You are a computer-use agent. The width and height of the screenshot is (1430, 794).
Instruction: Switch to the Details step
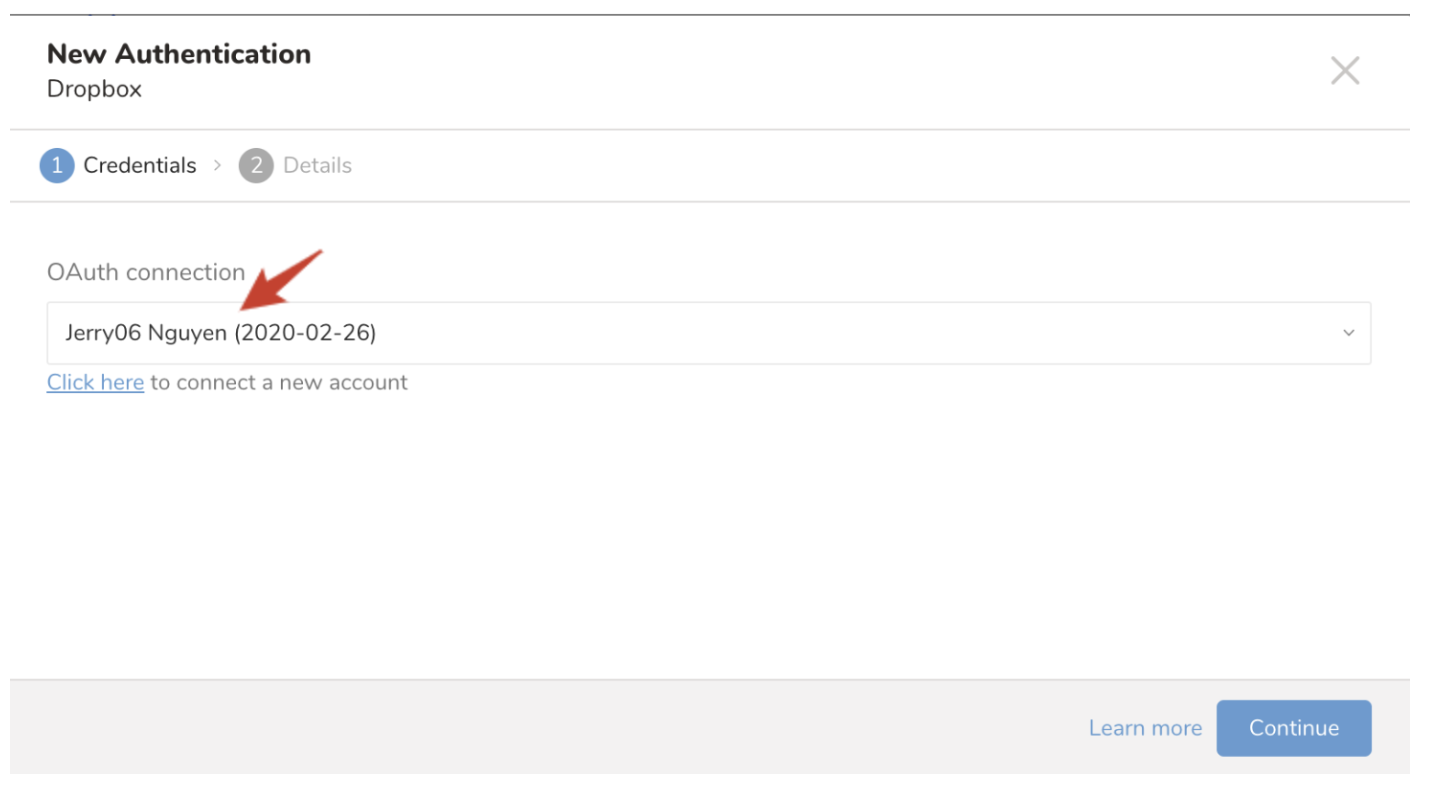click(317, 166)
